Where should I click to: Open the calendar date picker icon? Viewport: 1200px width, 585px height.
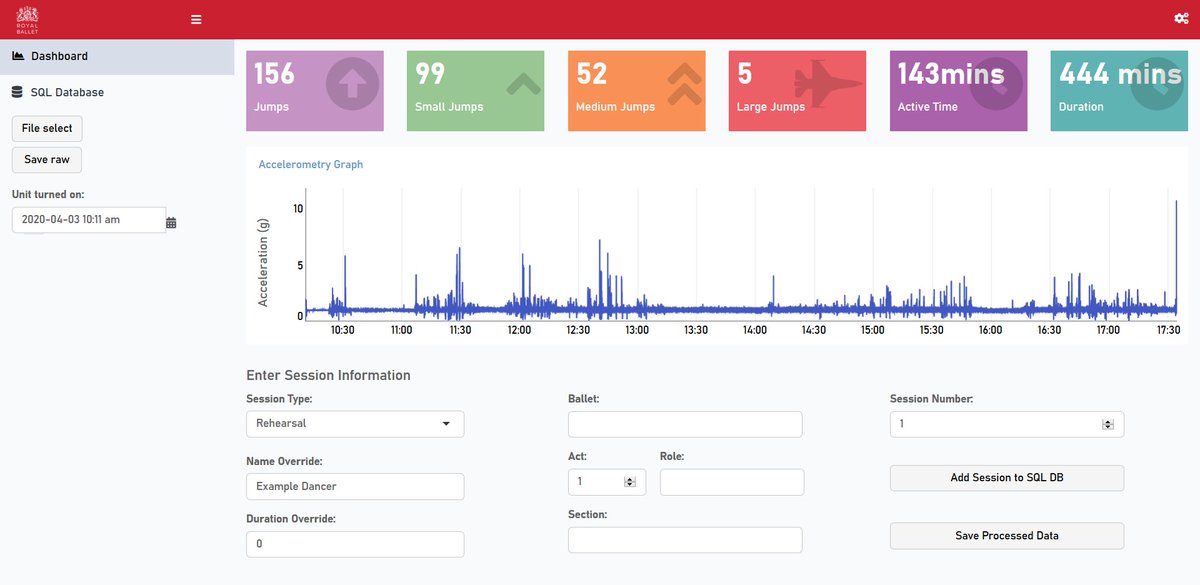(x=171, y=222)
